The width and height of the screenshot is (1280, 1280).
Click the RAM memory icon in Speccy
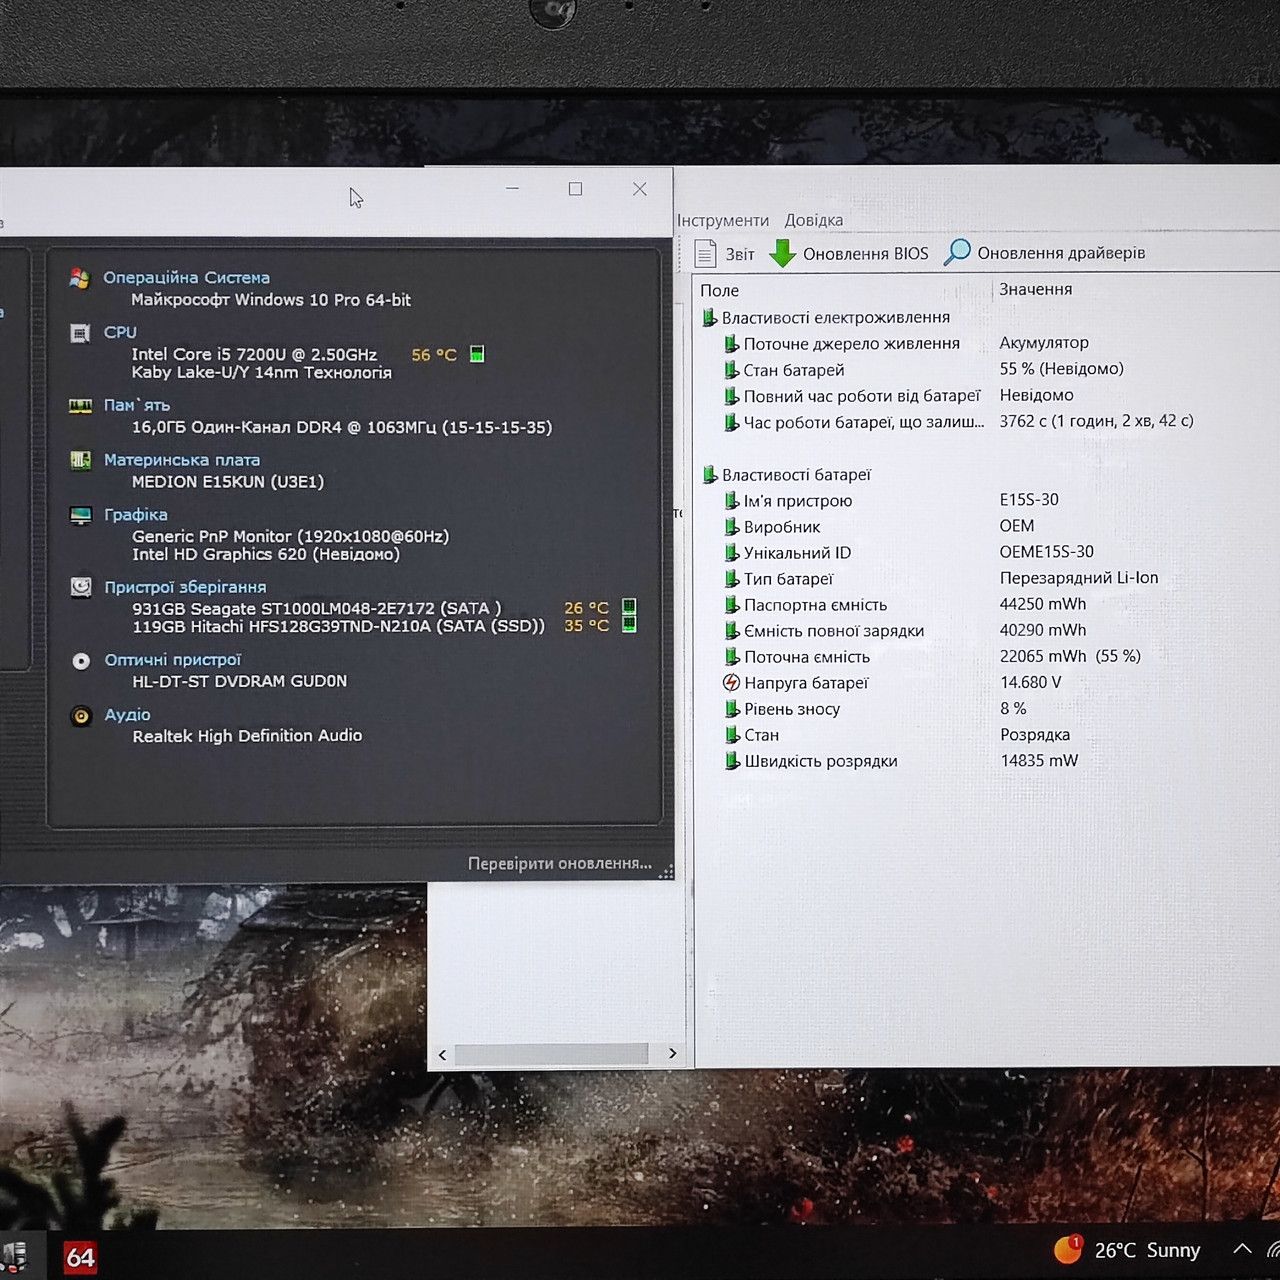pyautogui.click(x=80, y=406)
